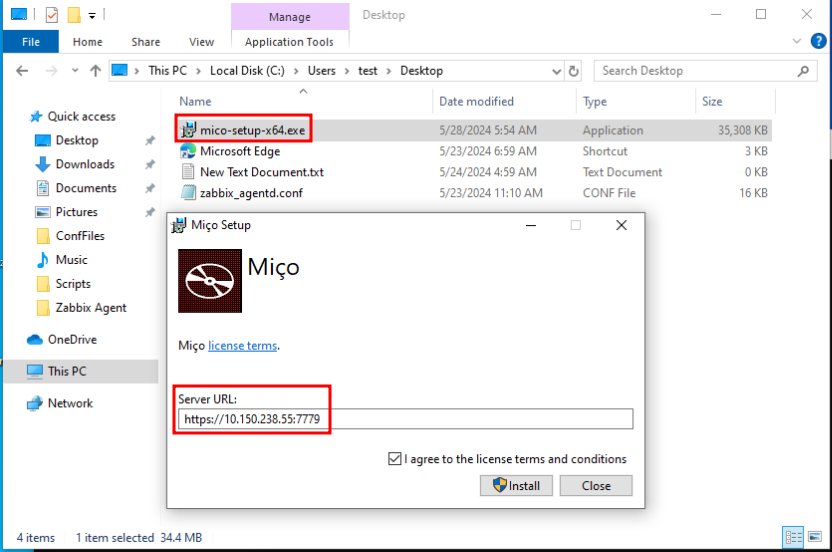Switch to Details view in status bar

[x=793, y=537]
